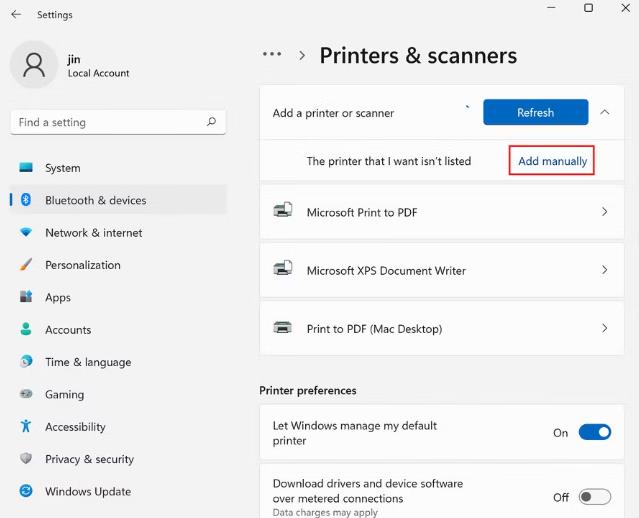Open Privacy & security settings
The image size is (639, 518).
(x=118, y=459)
